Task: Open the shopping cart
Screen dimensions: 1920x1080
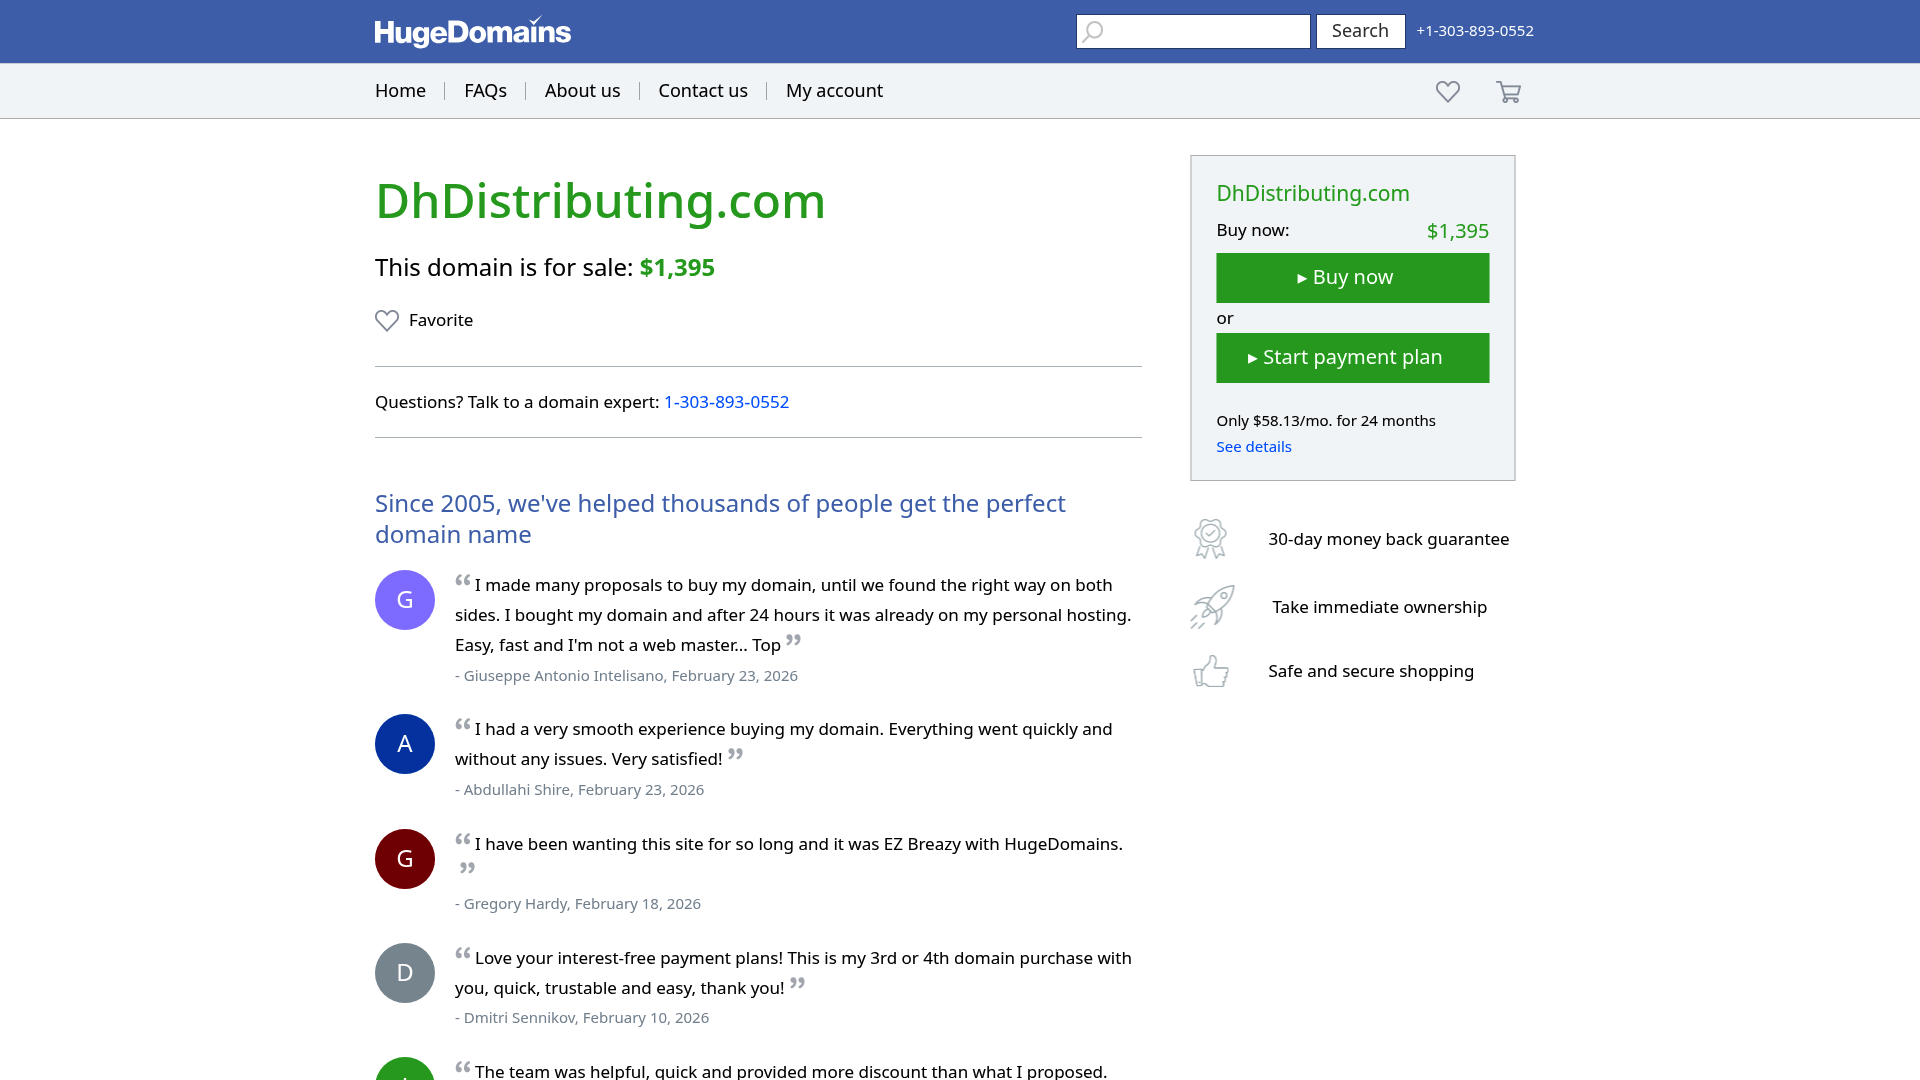Action: point(1508,91)
